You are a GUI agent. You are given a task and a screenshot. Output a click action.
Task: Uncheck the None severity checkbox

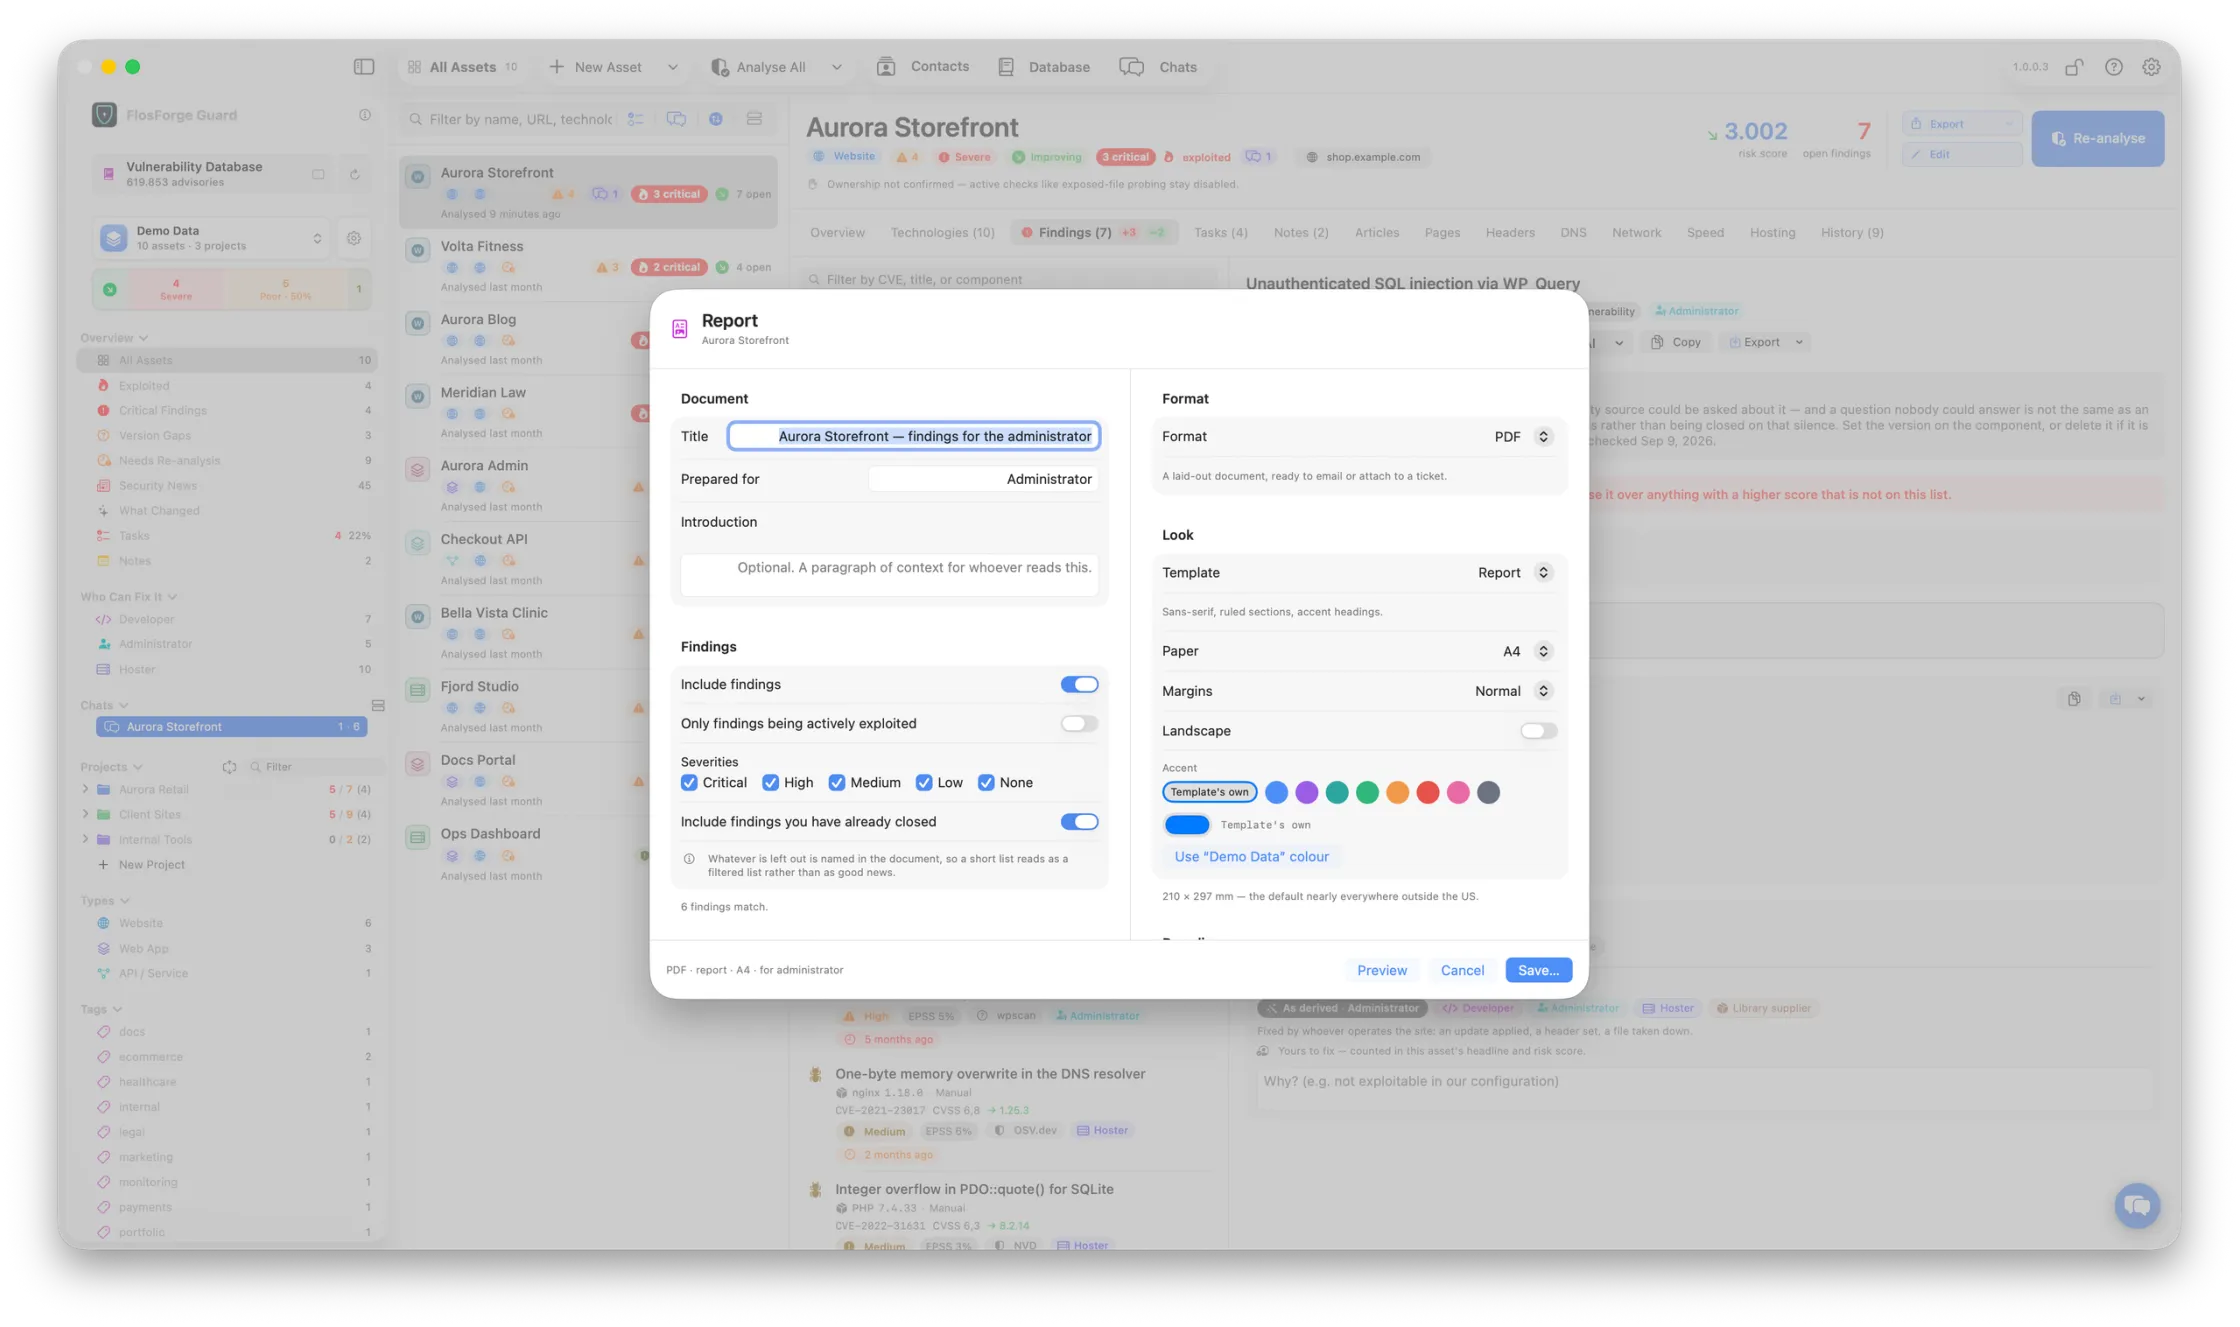point(986,782)
